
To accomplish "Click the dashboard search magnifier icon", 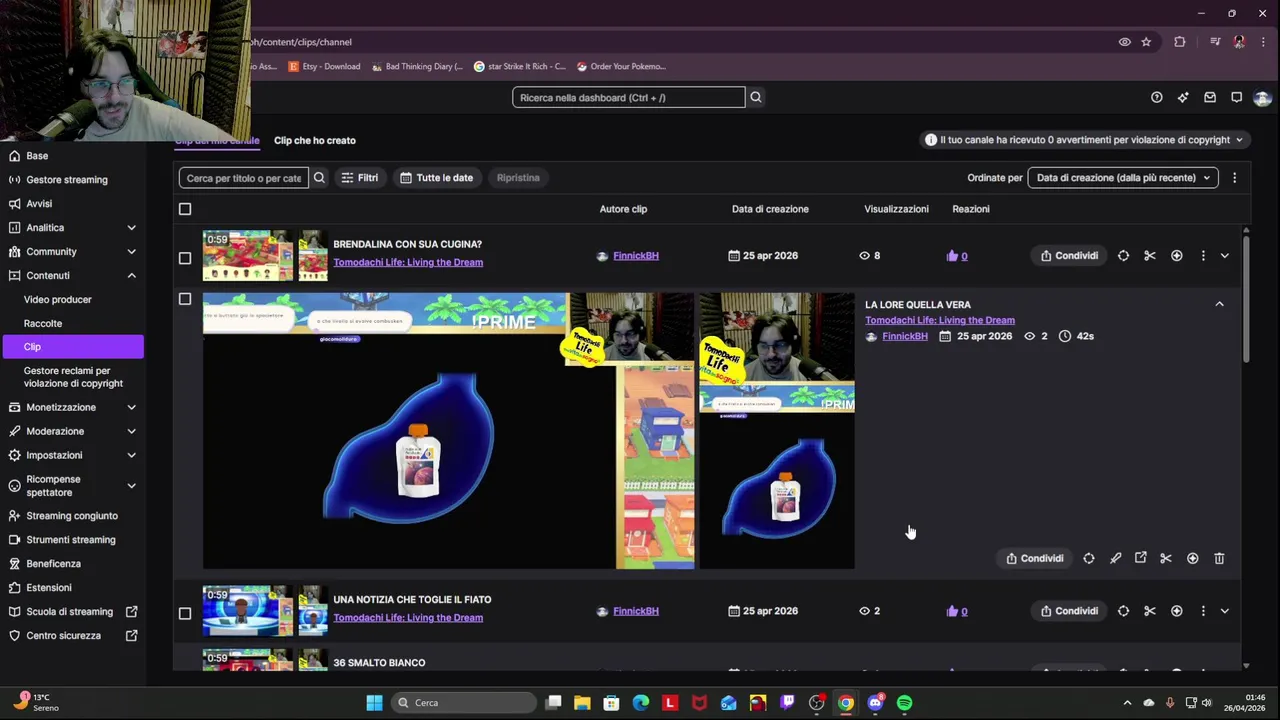I will click(x=756, y=97).
